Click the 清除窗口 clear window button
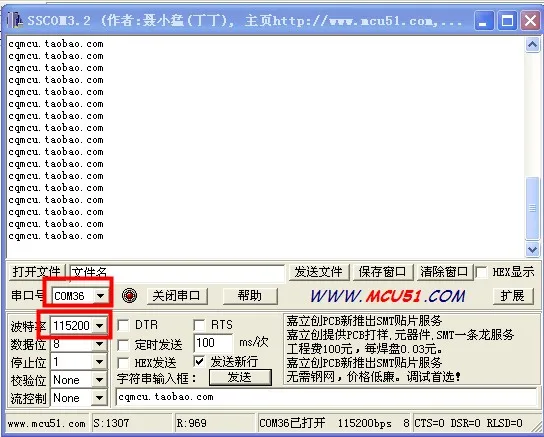Screen dimensions: 544x437 (444, 272)
